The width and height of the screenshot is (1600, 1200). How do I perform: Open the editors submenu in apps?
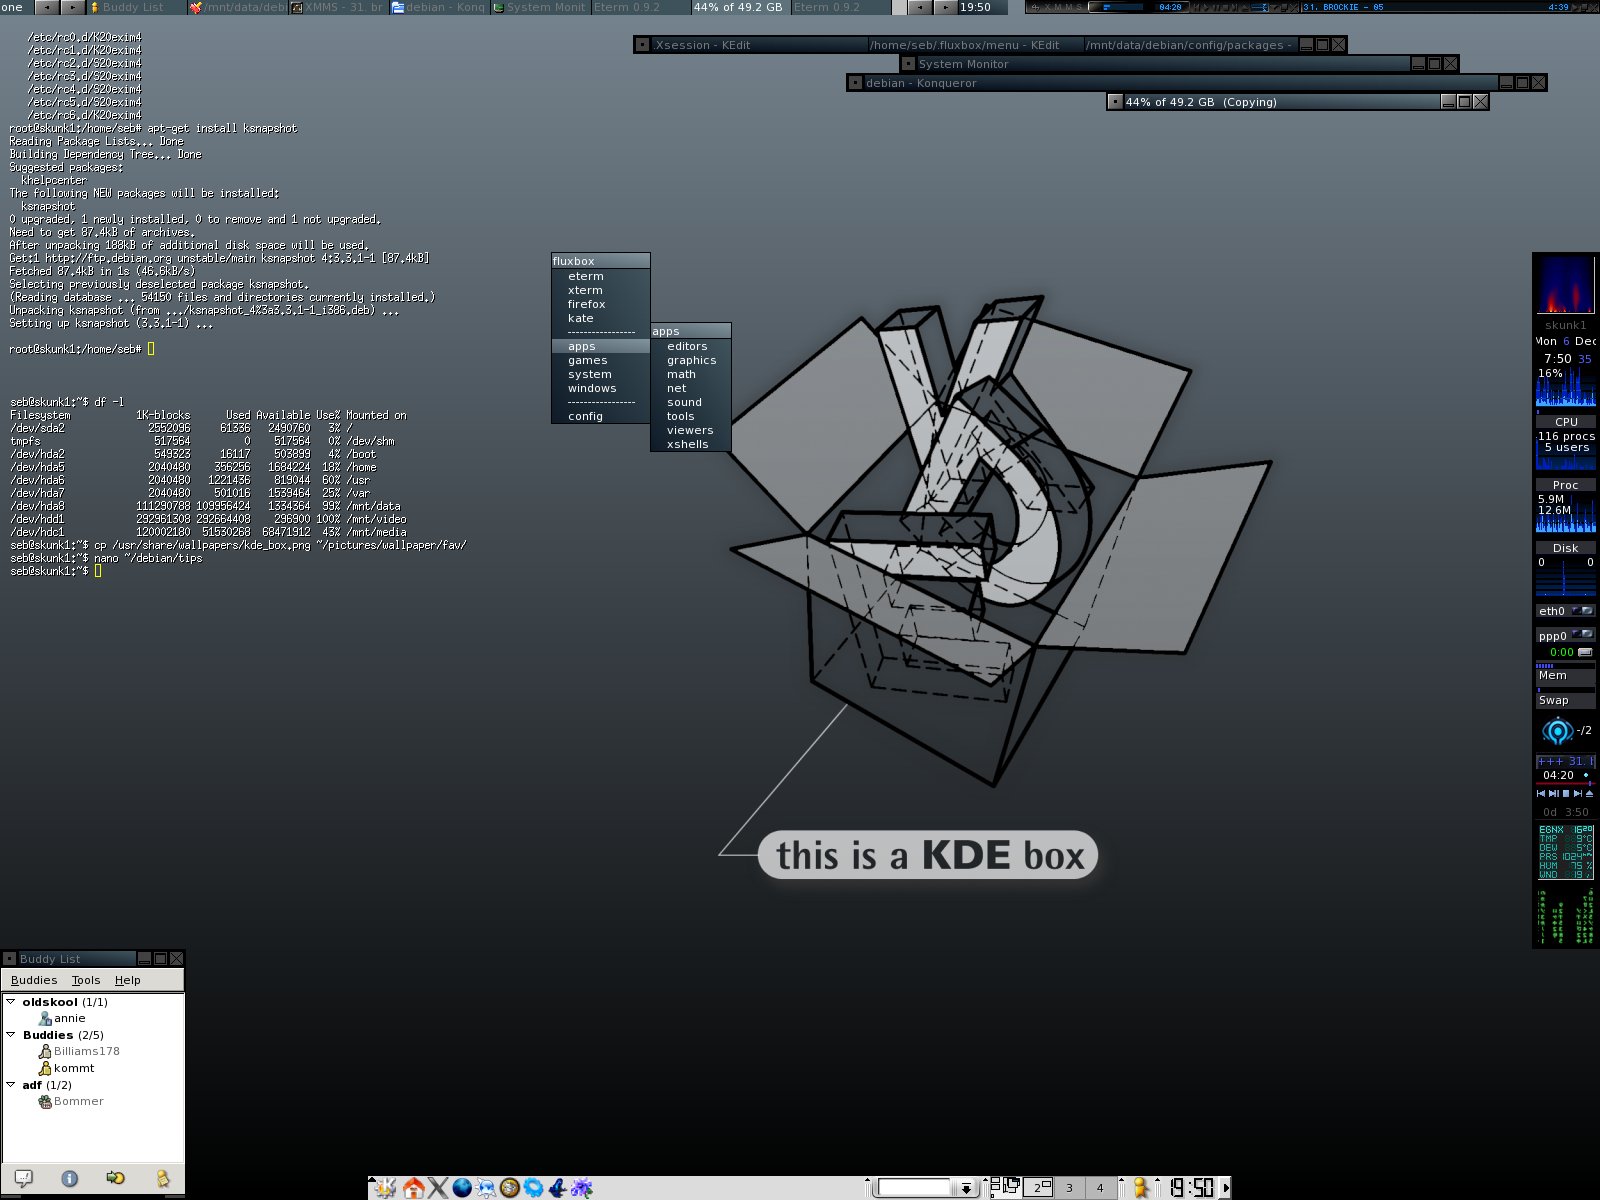(687, 346)
